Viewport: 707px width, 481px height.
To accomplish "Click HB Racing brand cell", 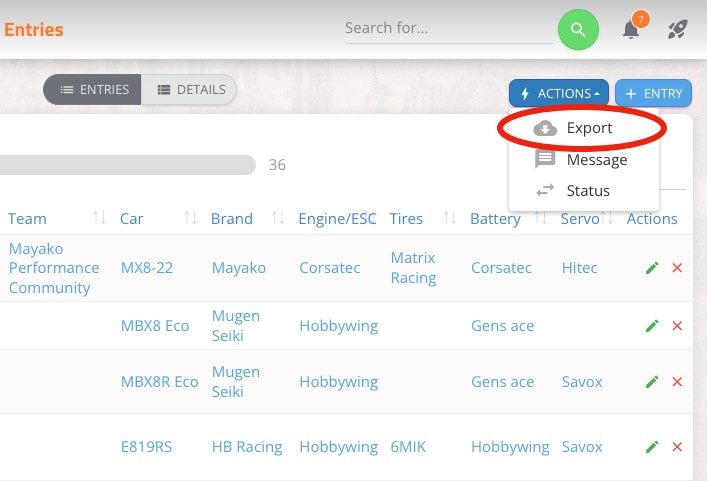I will [x=247, y=447].
